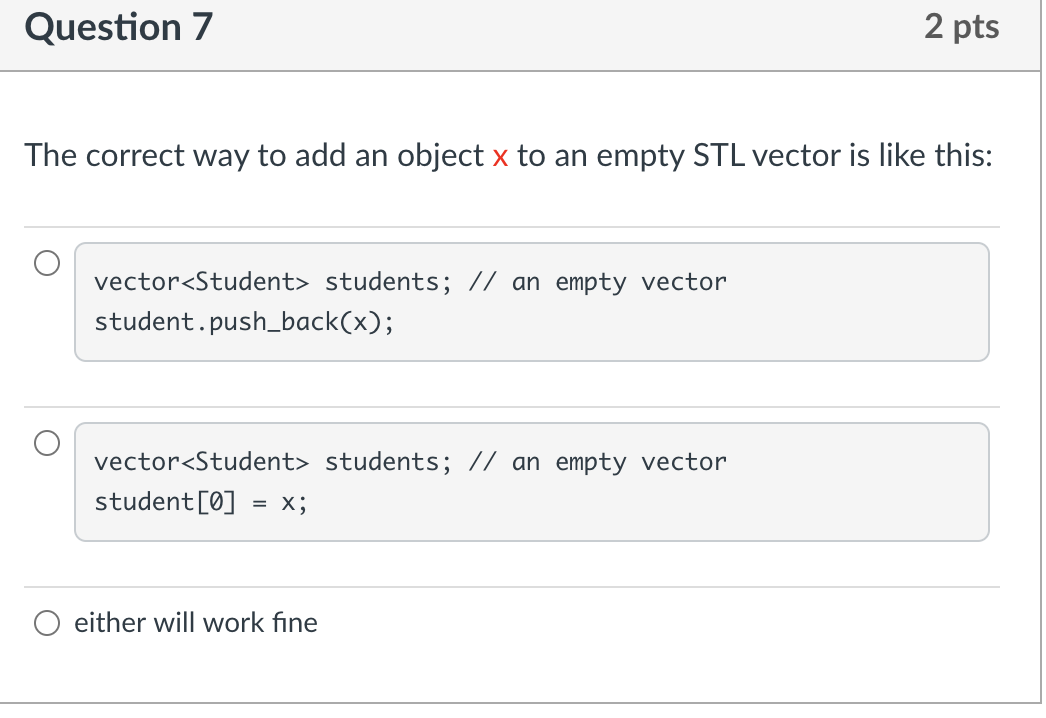Screen dimensions: 1046x718
Task: Click the "Question 7" heading
Action: point(118,28)
